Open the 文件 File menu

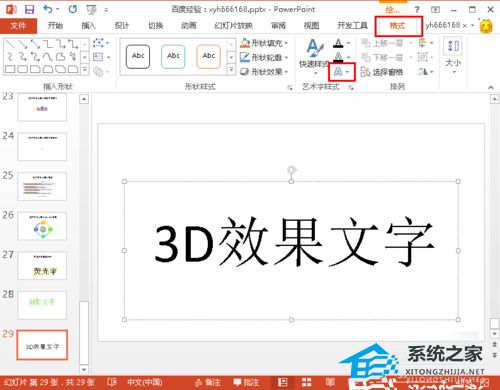(x=18, y=26)
